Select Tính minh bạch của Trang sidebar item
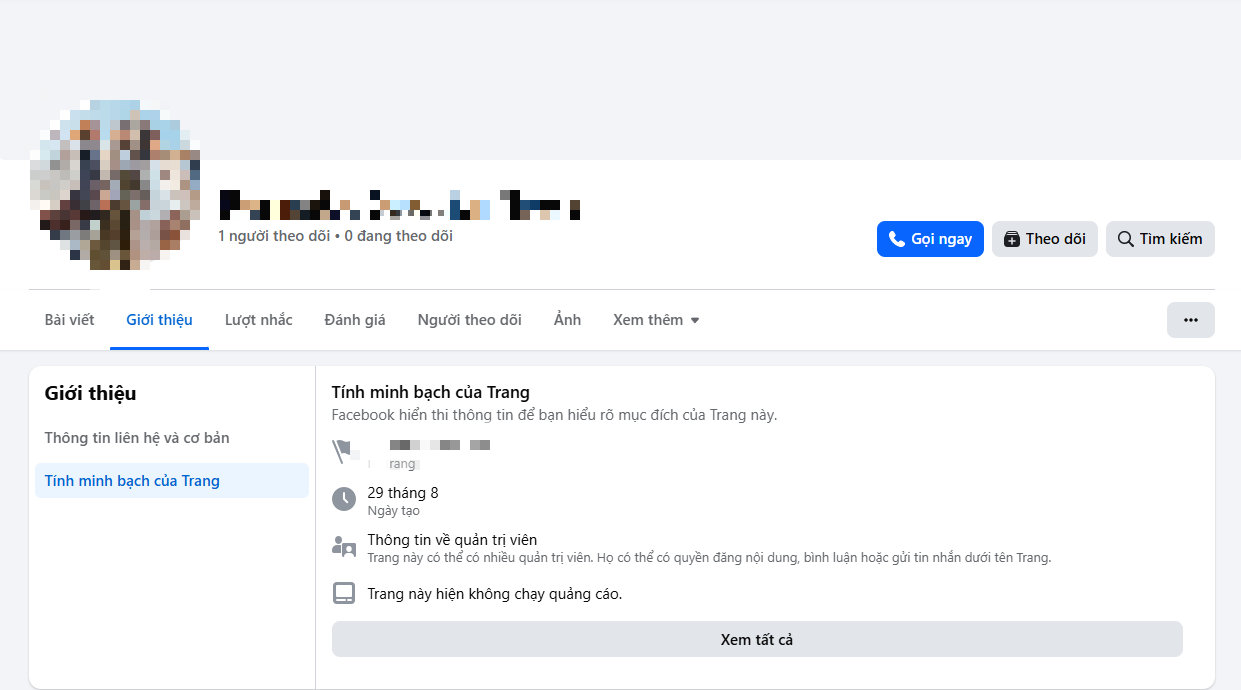1241x690 pixels. [x=132, y=481]
